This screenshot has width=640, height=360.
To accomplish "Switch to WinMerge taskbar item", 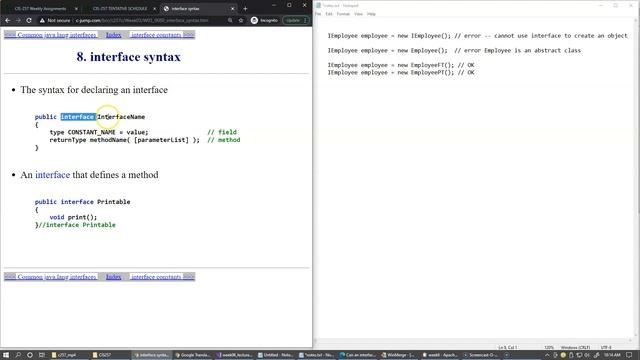I will [399, 355].
